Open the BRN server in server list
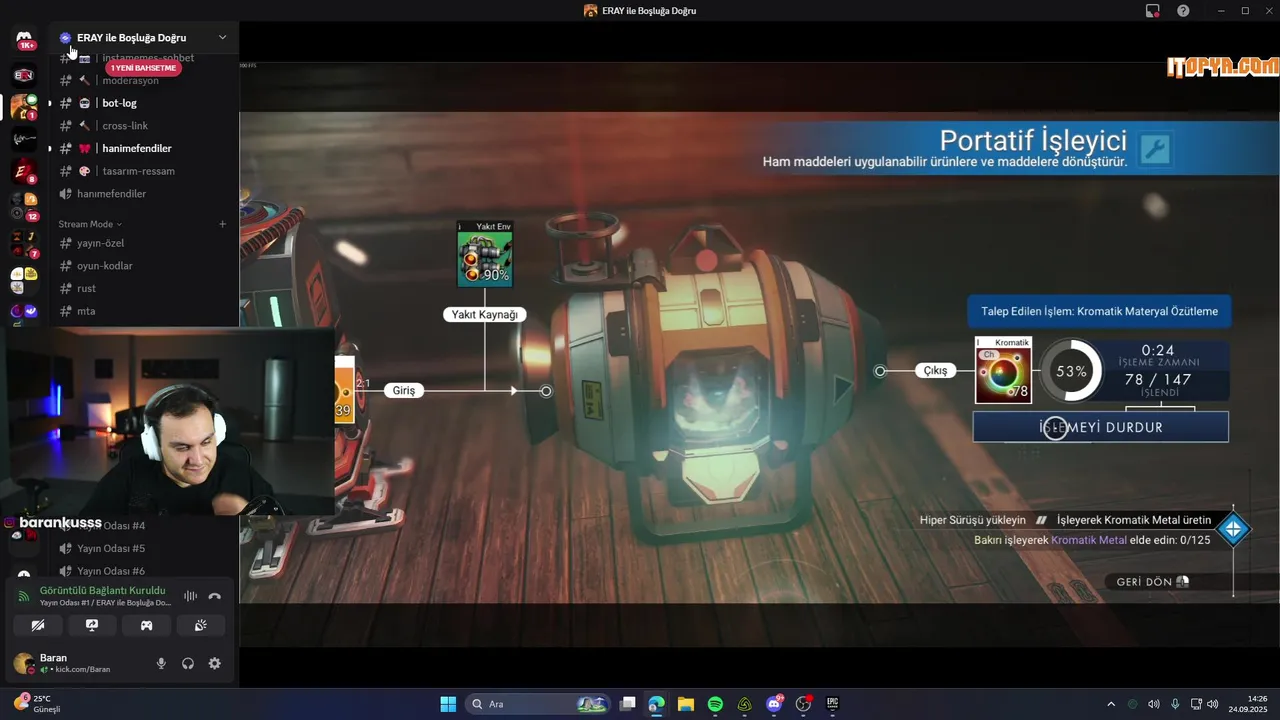The height and width of the screenshot is (720, 1280). (24, 75)
